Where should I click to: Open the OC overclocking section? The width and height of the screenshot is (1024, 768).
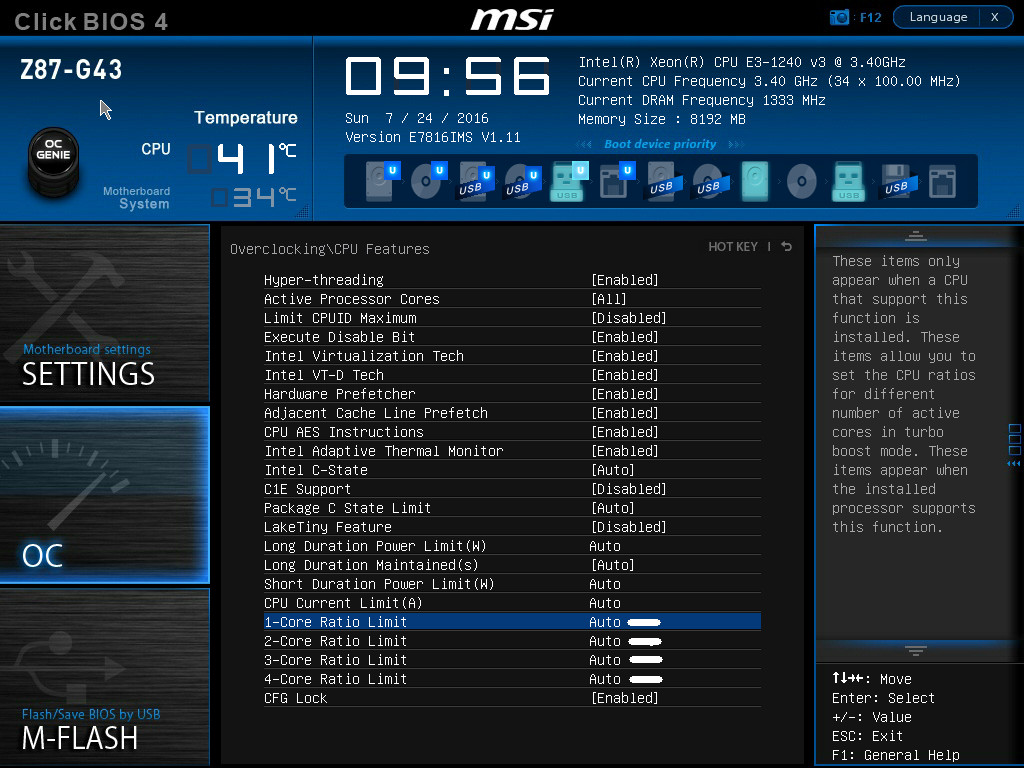(104, 495)
